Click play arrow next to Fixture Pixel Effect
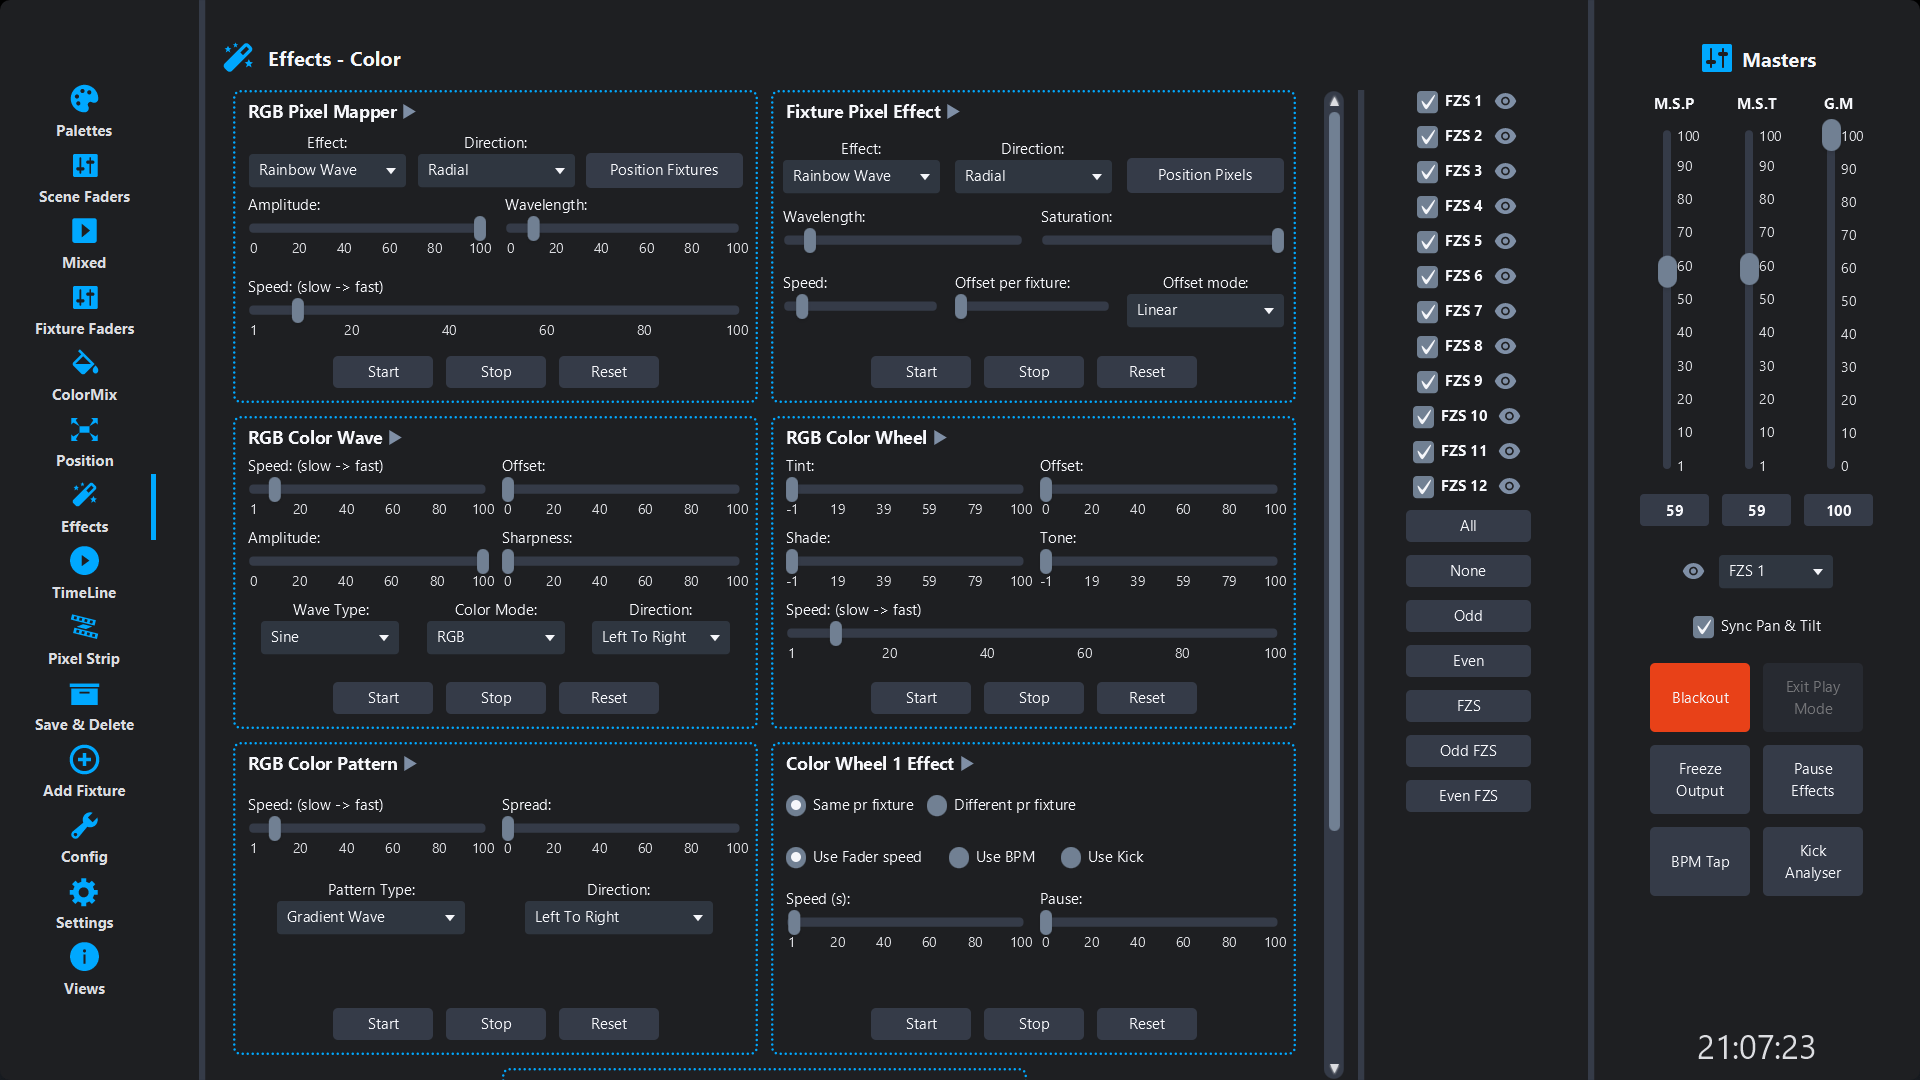The height and width of the screenshot is (1080, 1920). [x=954, y=112]
